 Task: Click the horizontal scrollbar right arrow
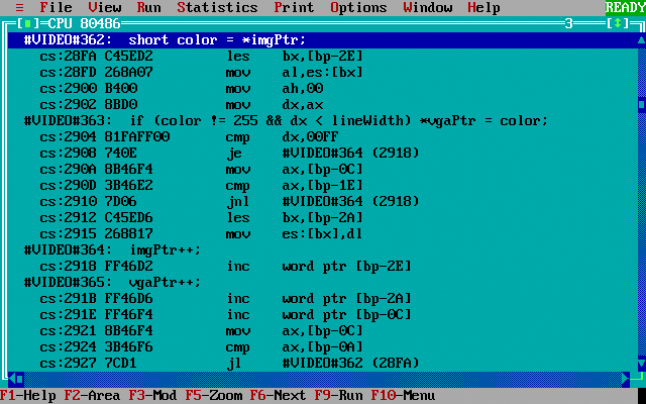(625, 378)
